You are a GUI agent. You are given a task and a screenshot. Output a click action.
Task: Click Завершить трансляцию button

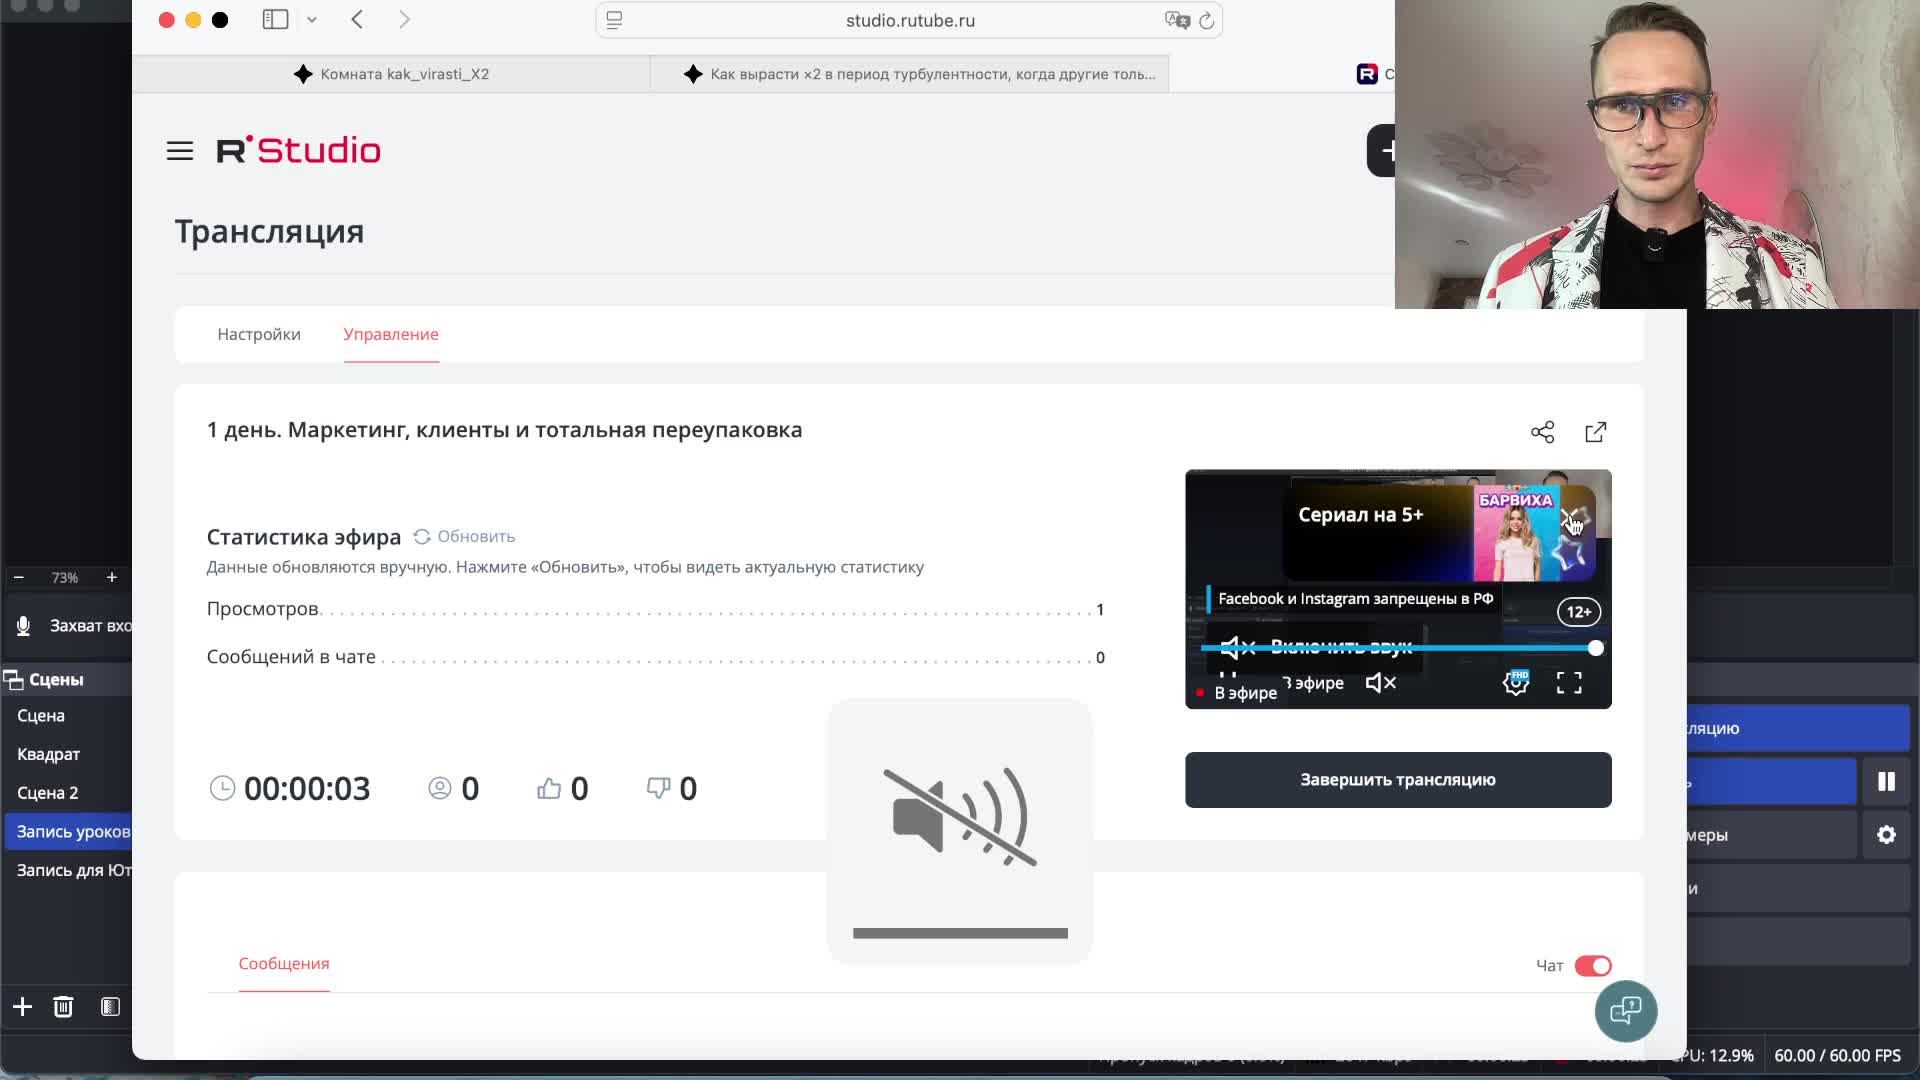[1397, 780]
